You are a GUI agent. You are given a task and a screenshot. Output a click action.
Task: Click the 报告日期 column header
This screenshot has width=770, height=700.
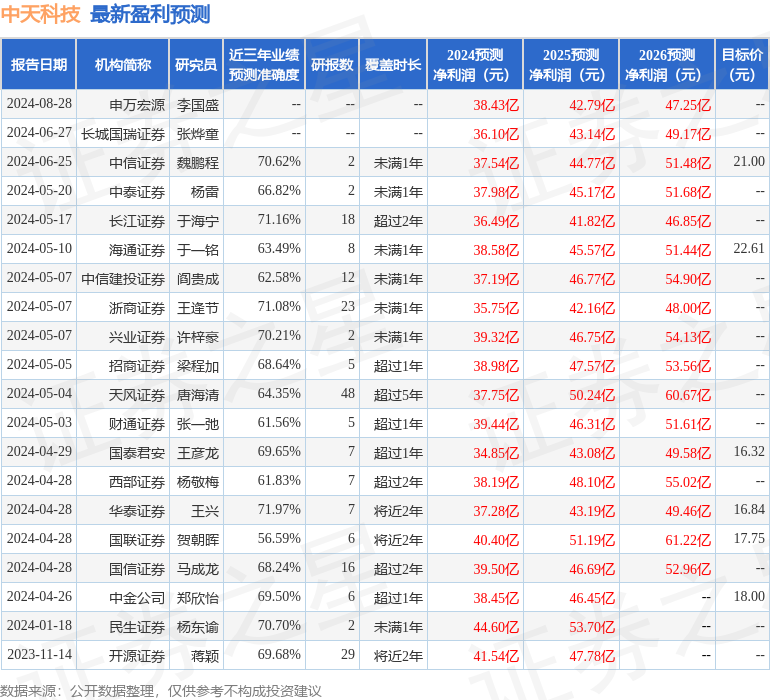click(x=39, y=64)
